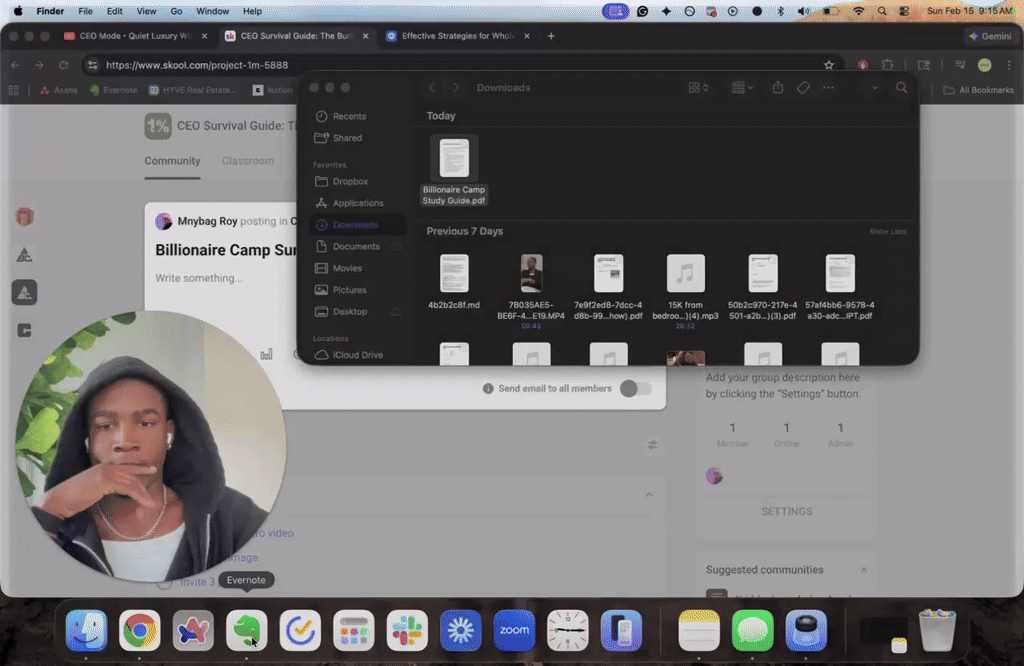Click the SETTINGS button in group card
The image size is (1024, 666).
pos(786,511)
